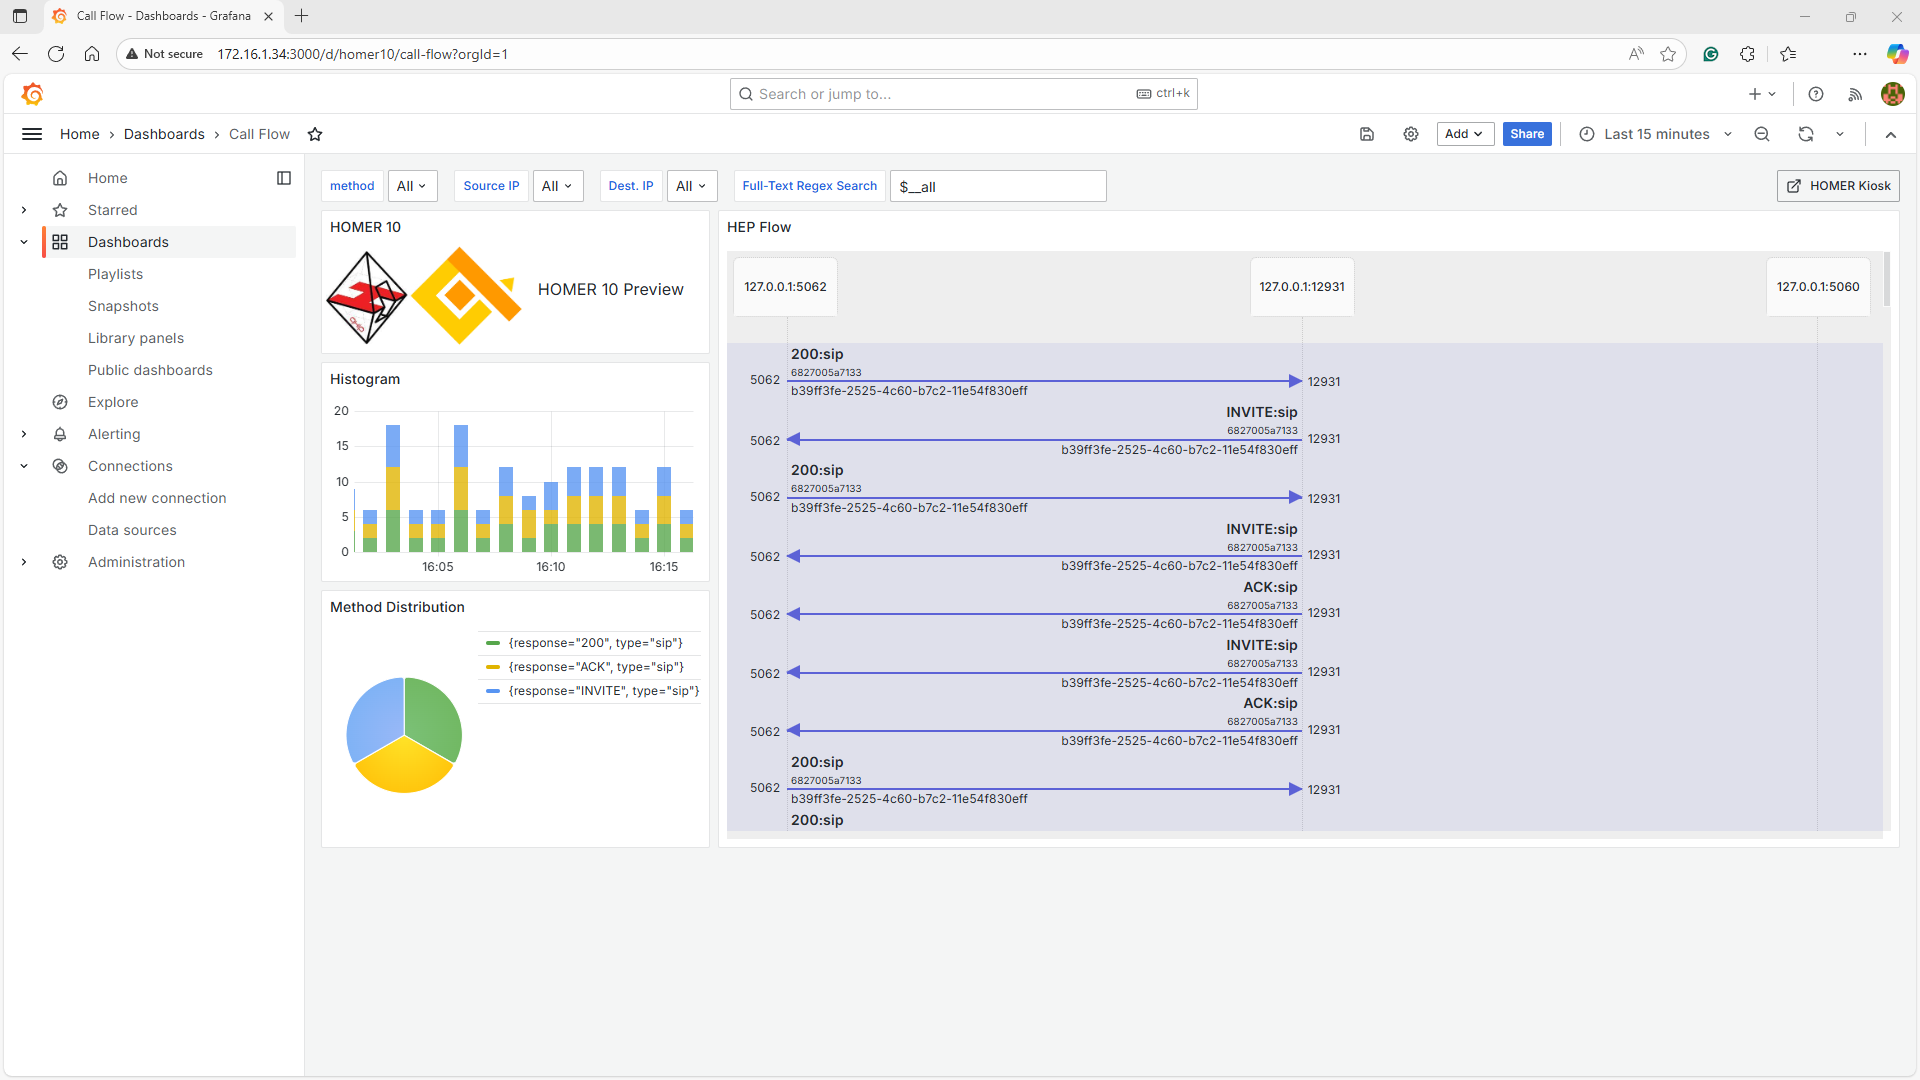The image size is (1920, 1080).
Task: Toggle the hamburger navigation menu
Action: point(32,134)
